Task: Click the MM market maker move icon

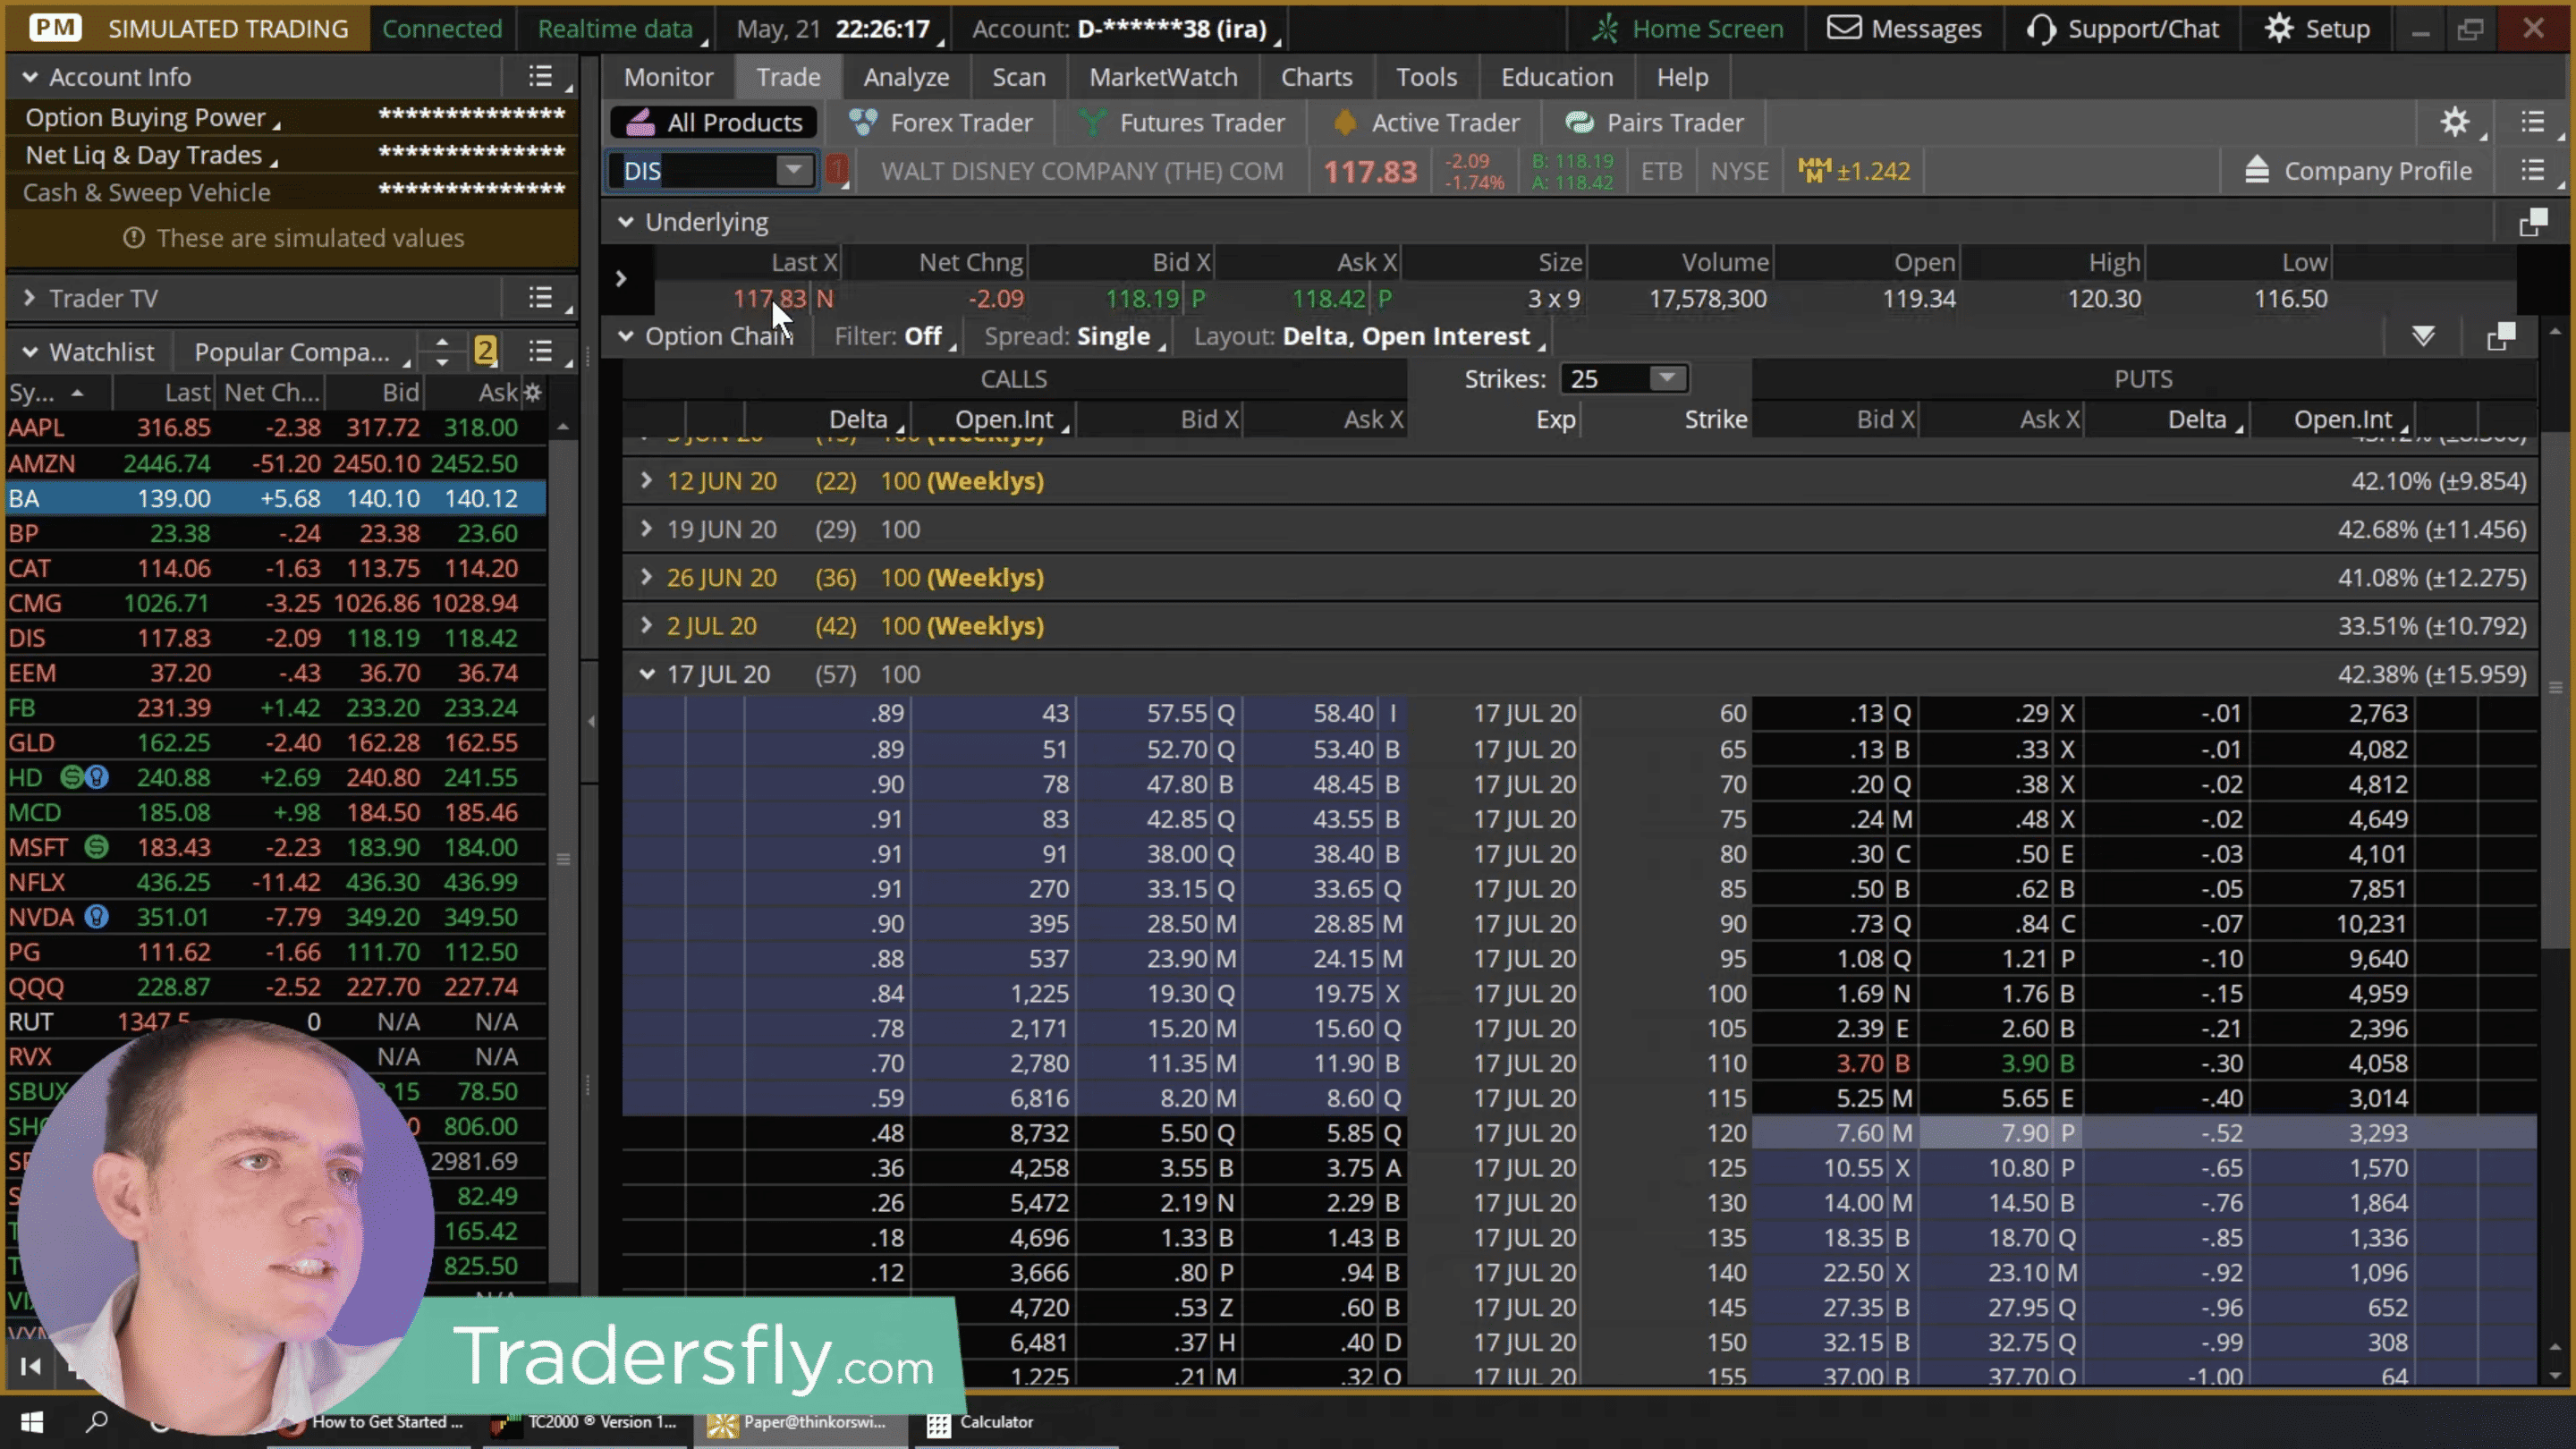Action: pos(1814,171)
